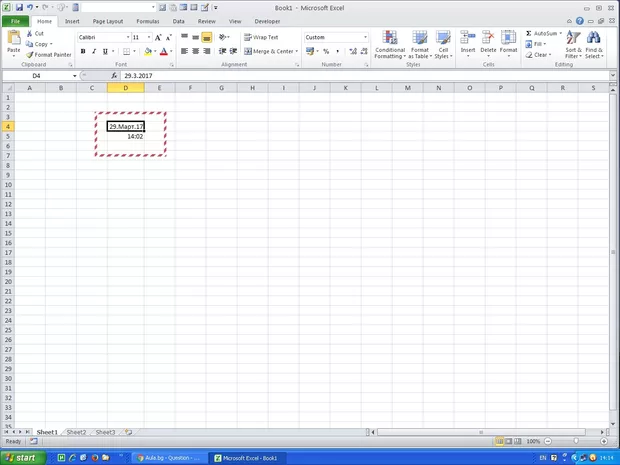Select the Sheet2 worksheet tab
620x465 pixels.
(75, 432)
